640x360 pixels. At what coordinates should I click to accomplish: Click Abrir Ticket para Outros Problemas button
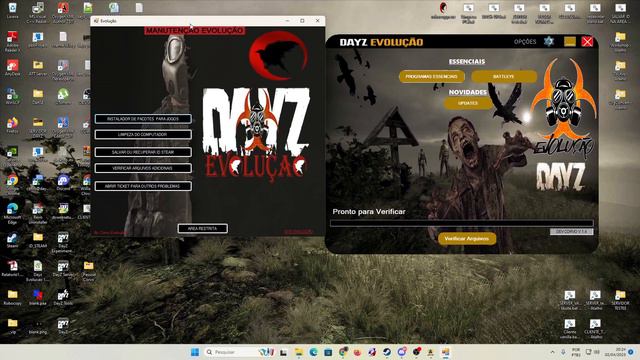[143, 186]
